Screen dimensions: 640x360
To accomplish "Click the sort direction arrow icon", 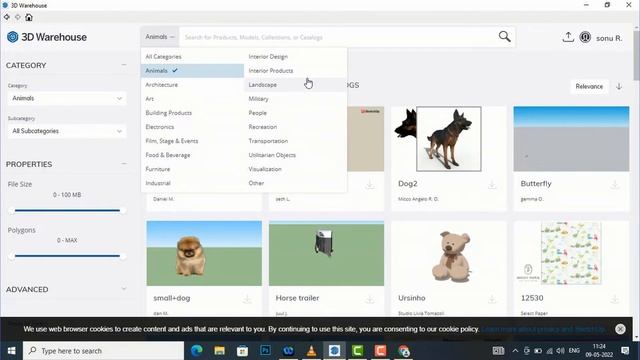I will [x=619, y=87].
